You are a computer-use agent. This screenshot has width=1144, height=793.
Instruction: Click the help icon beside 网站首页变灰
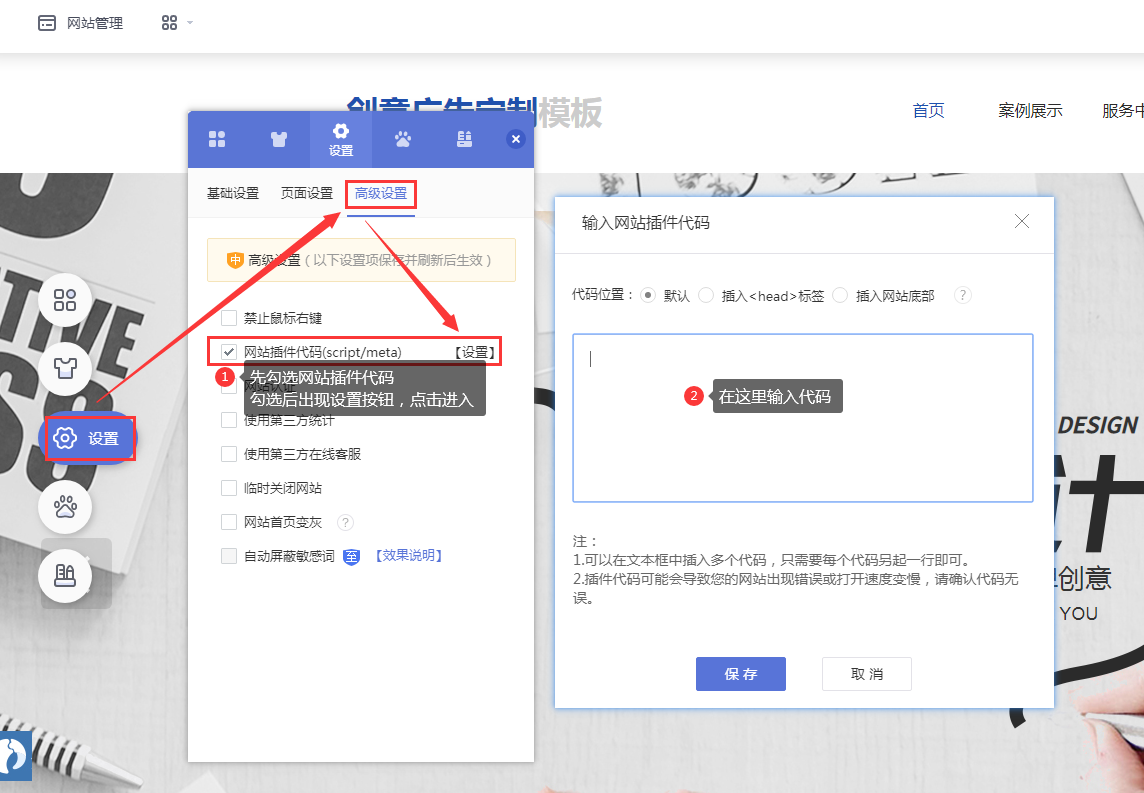point(346,522)
